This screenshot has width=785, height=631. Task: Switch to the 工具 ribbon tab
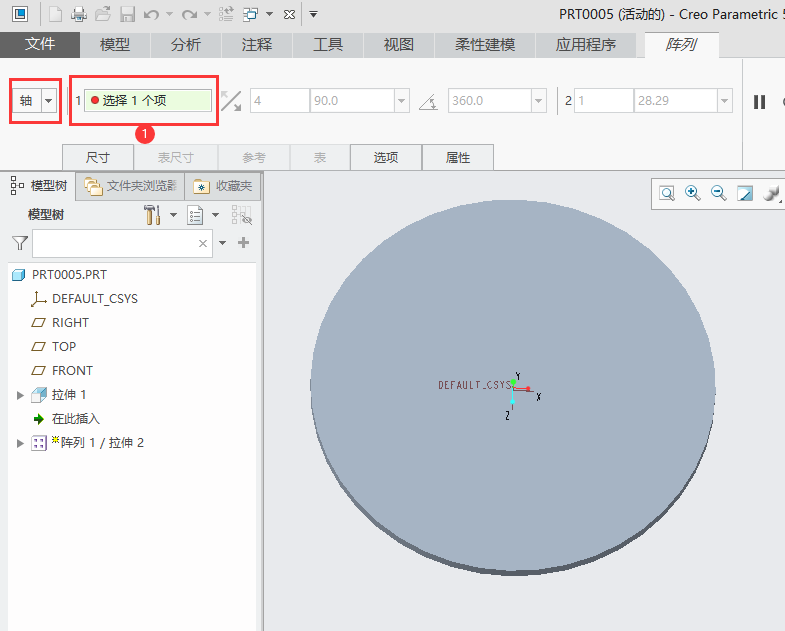pyautogui.click(x=328, y=45)
